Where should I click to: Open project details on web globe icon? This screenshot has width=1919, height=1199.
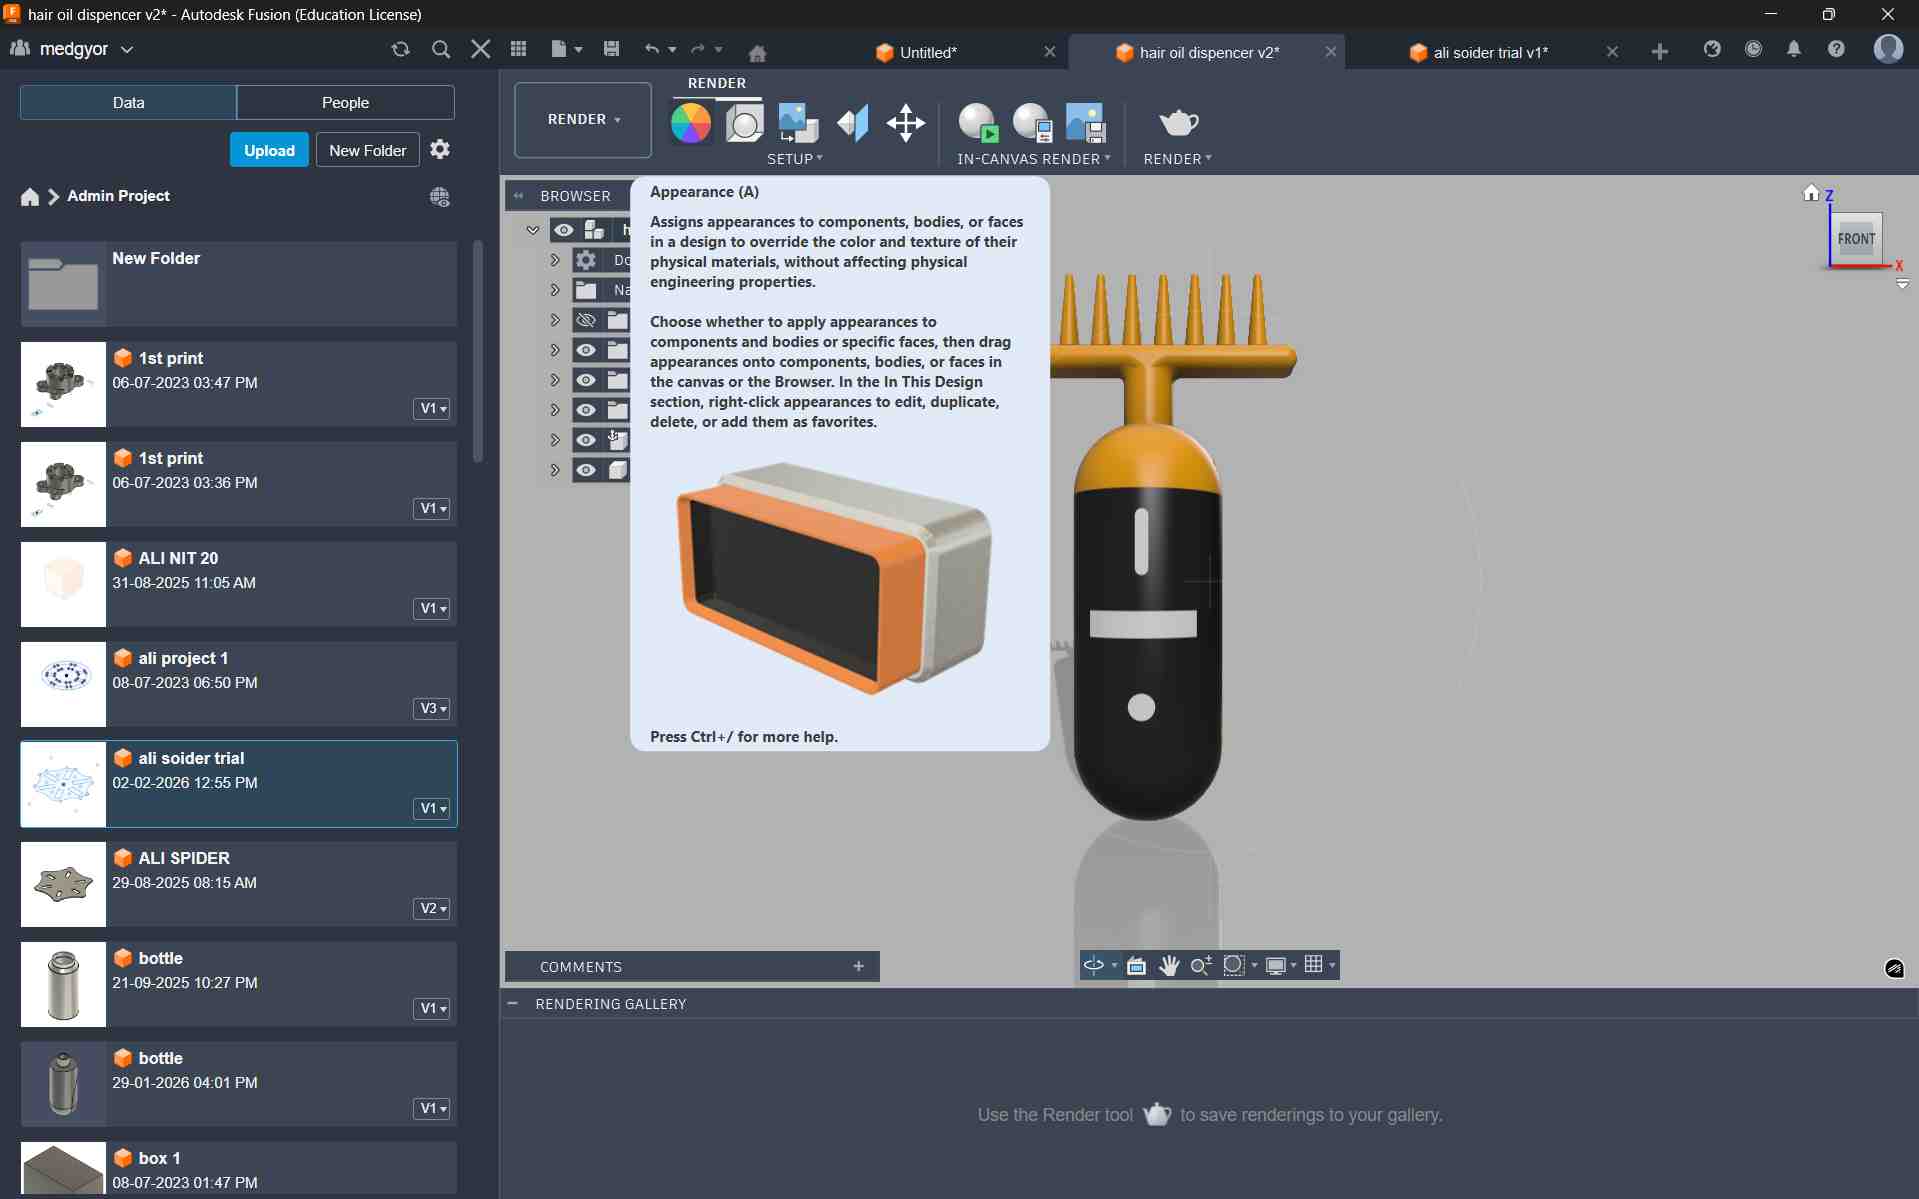439,197
